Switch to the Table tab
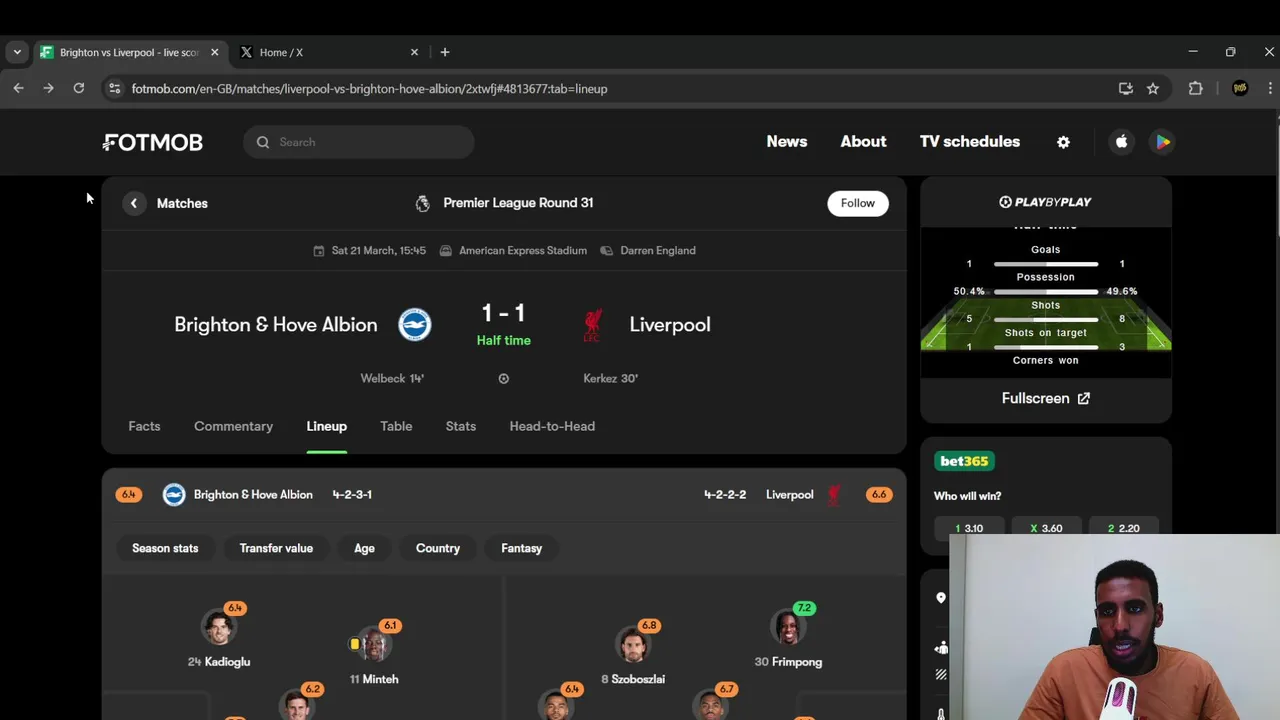 (396, 426)
